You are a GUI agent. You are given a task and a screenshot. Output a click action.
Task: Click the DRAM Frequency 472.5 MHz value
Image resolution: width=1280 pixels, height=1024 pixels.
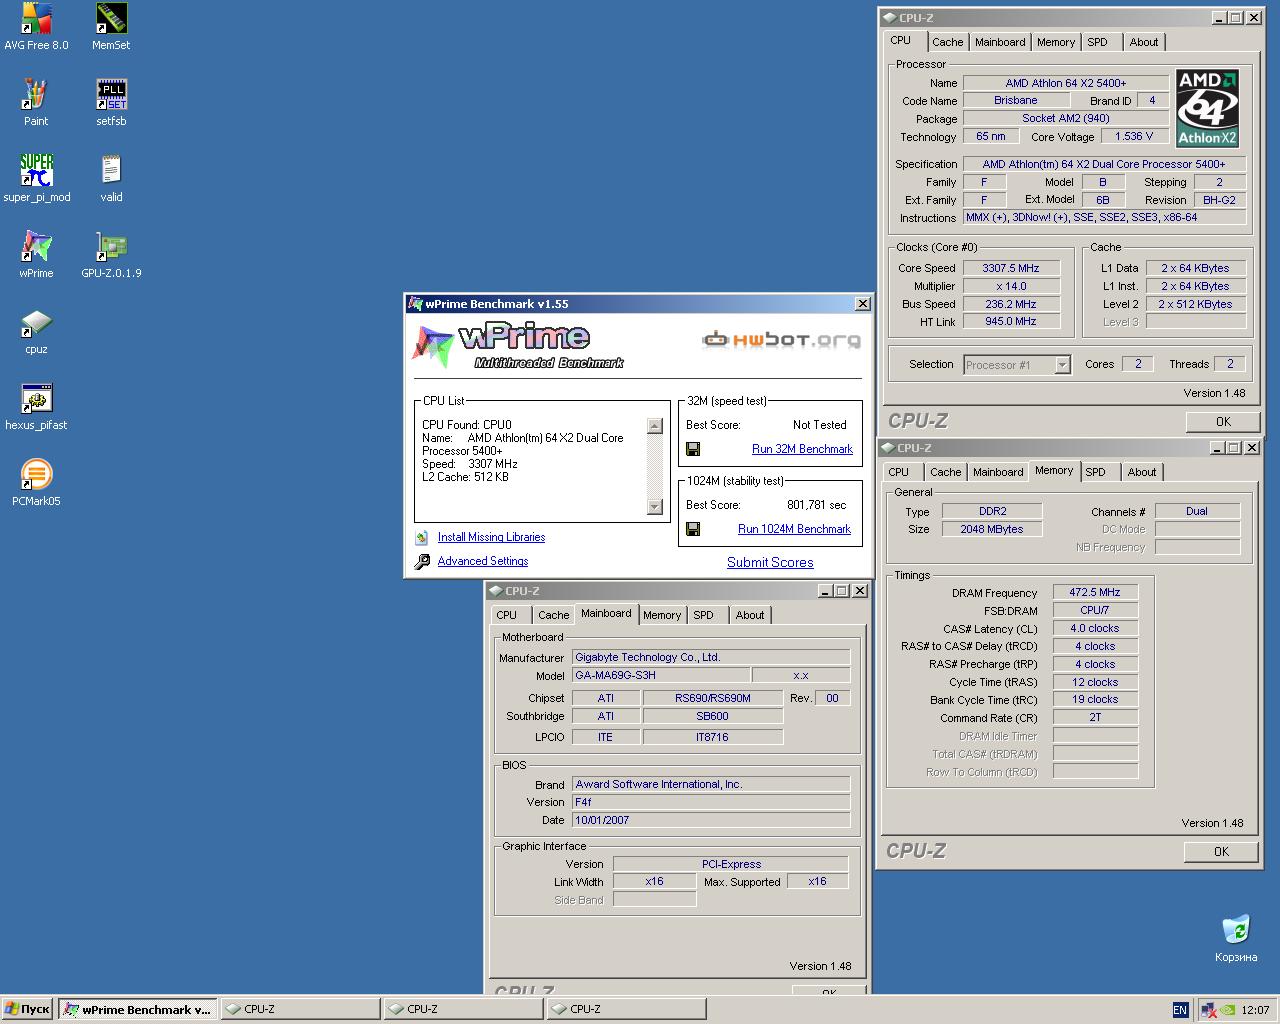click(1095, 592)
